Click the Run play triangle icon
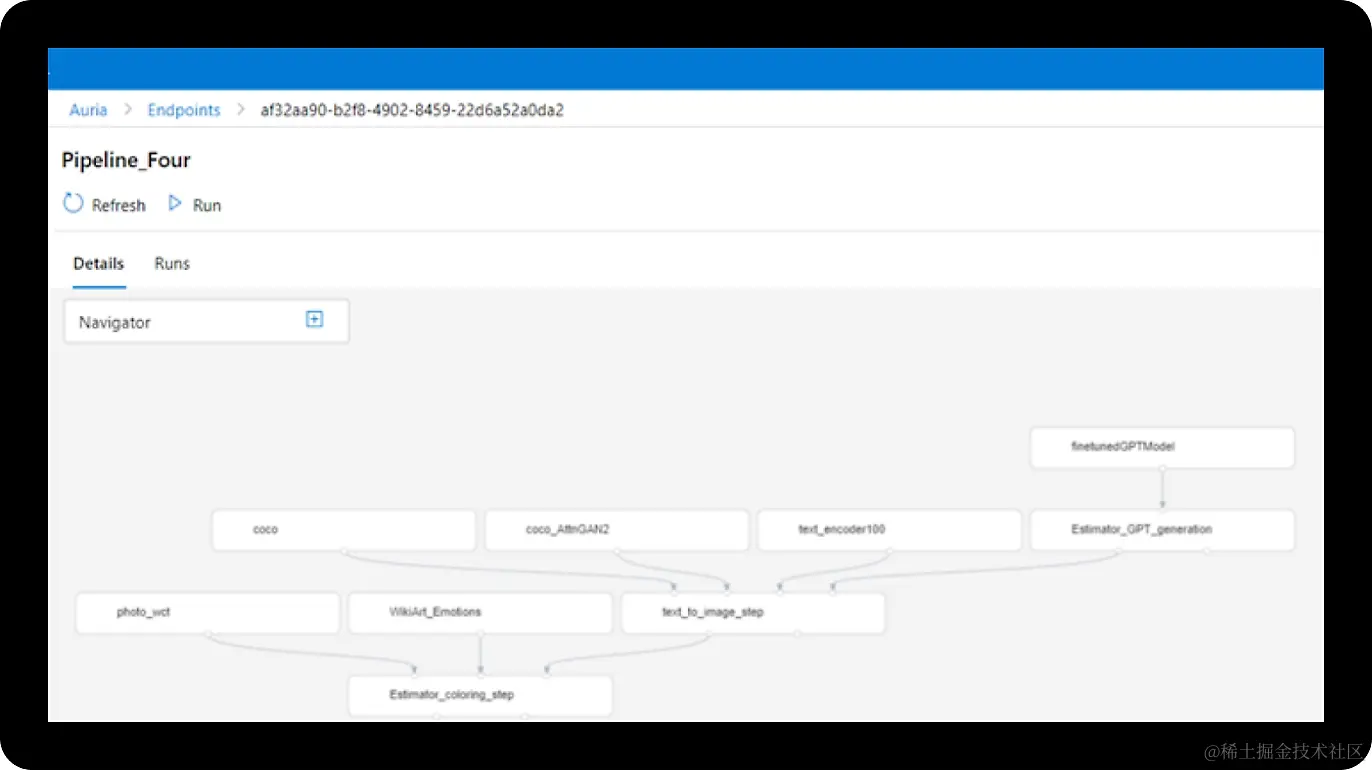1372x770 pixels. click(175, 203)
